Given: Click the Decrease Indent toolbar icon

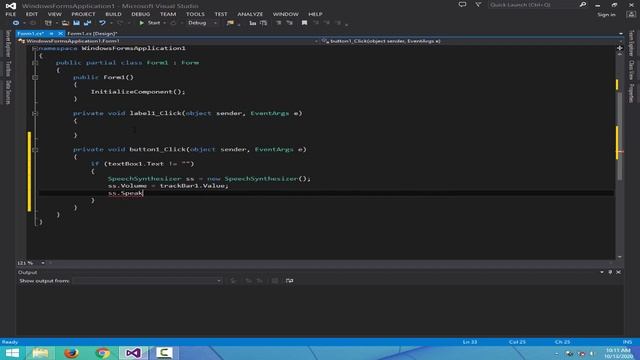Looking at the screenshot, I should (279, 23).
